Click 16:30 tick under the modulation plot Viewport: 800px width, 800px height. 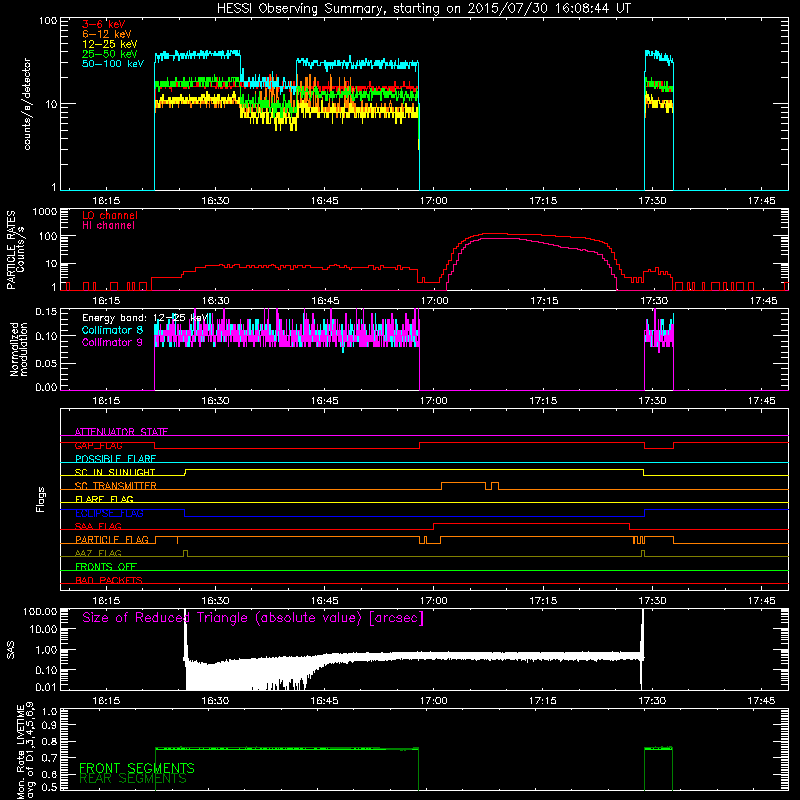pos(215,401)
